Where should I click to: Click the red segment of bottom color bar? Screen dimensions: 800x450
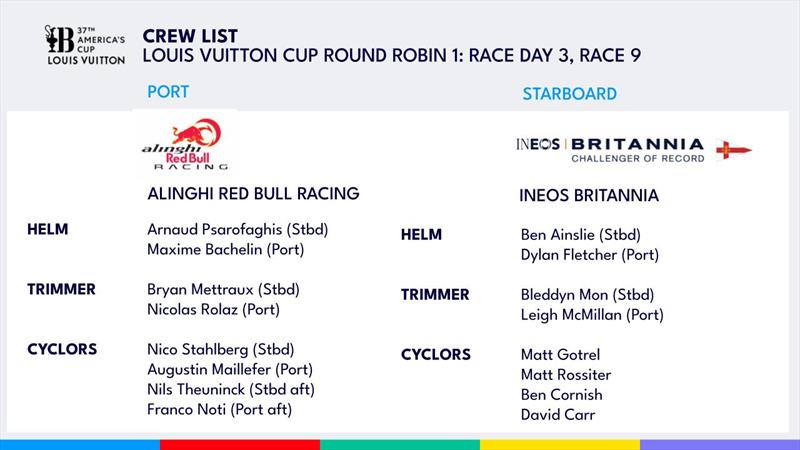click(x=240, y=445)
